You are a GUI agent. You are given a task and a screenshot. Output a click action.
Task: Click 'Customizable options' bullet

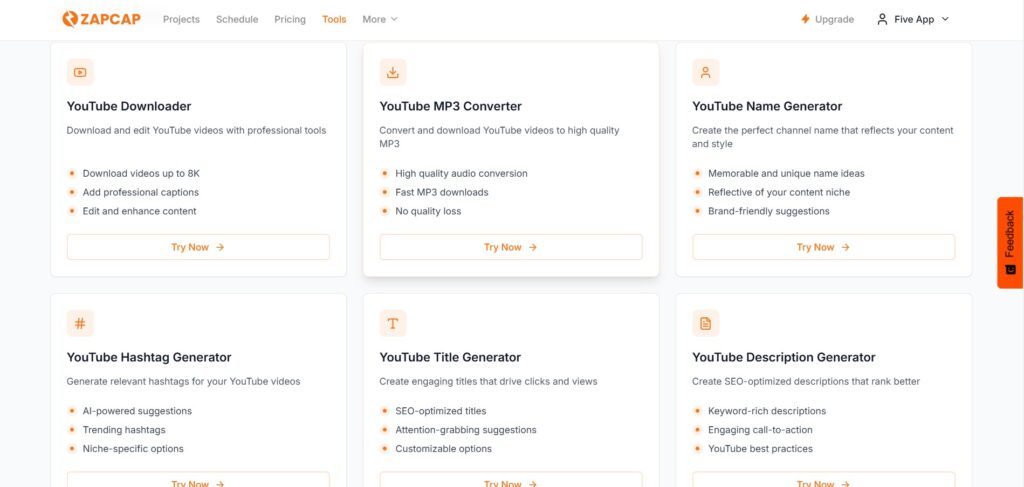(x=443, y=449)
